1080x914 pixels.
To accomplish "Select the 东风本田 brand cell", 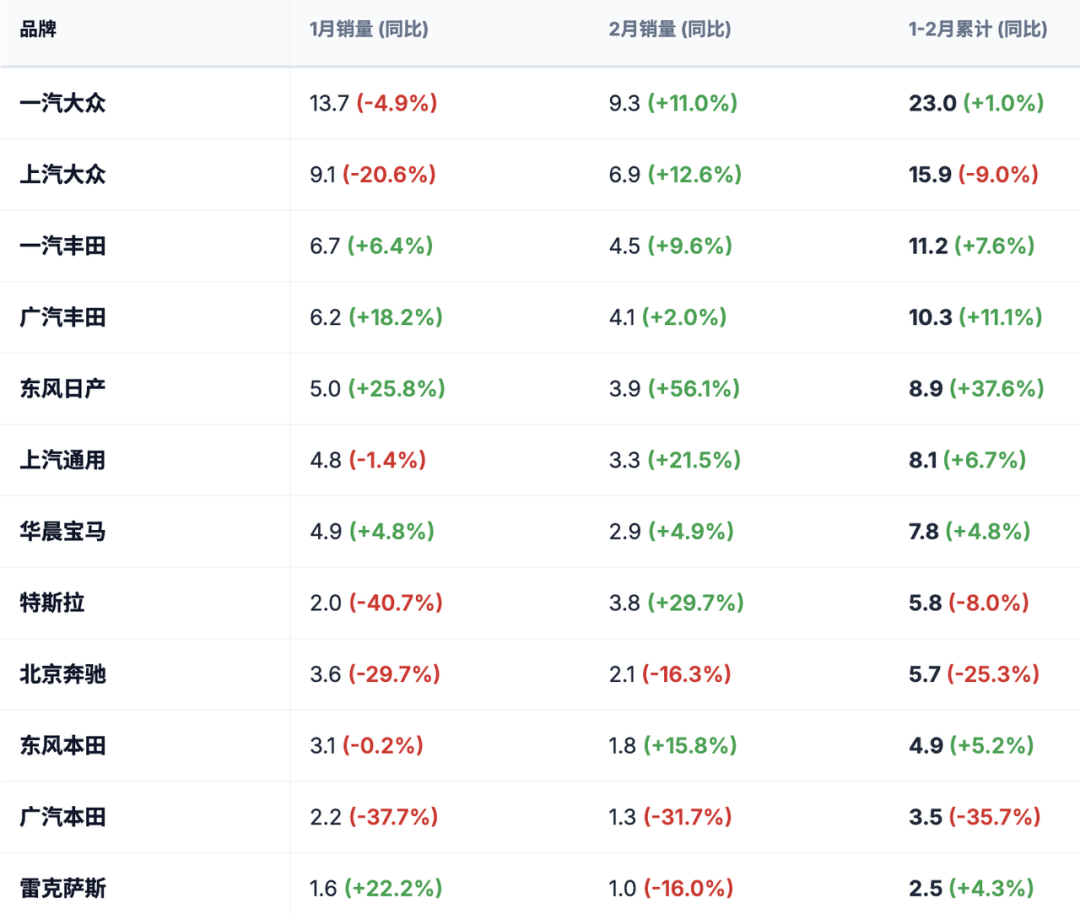I will (63, 745).
